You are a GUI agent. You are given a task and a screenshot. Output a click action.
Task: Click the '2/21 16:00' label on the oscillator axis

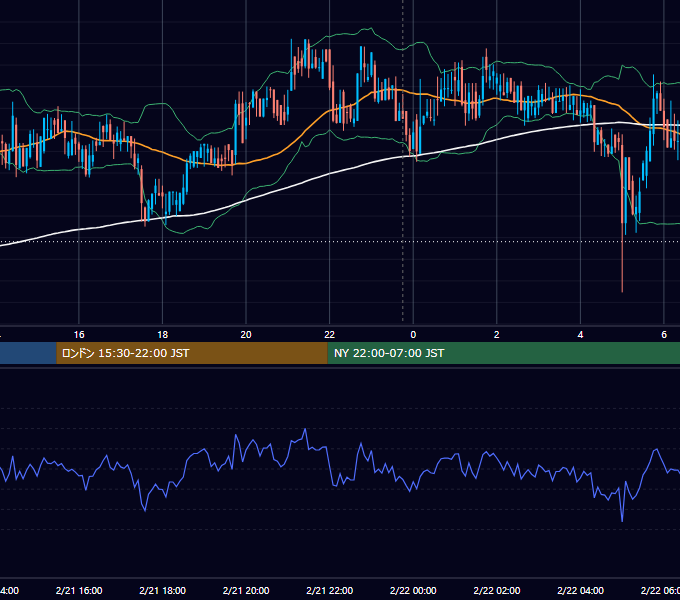[x=79, y=590]
